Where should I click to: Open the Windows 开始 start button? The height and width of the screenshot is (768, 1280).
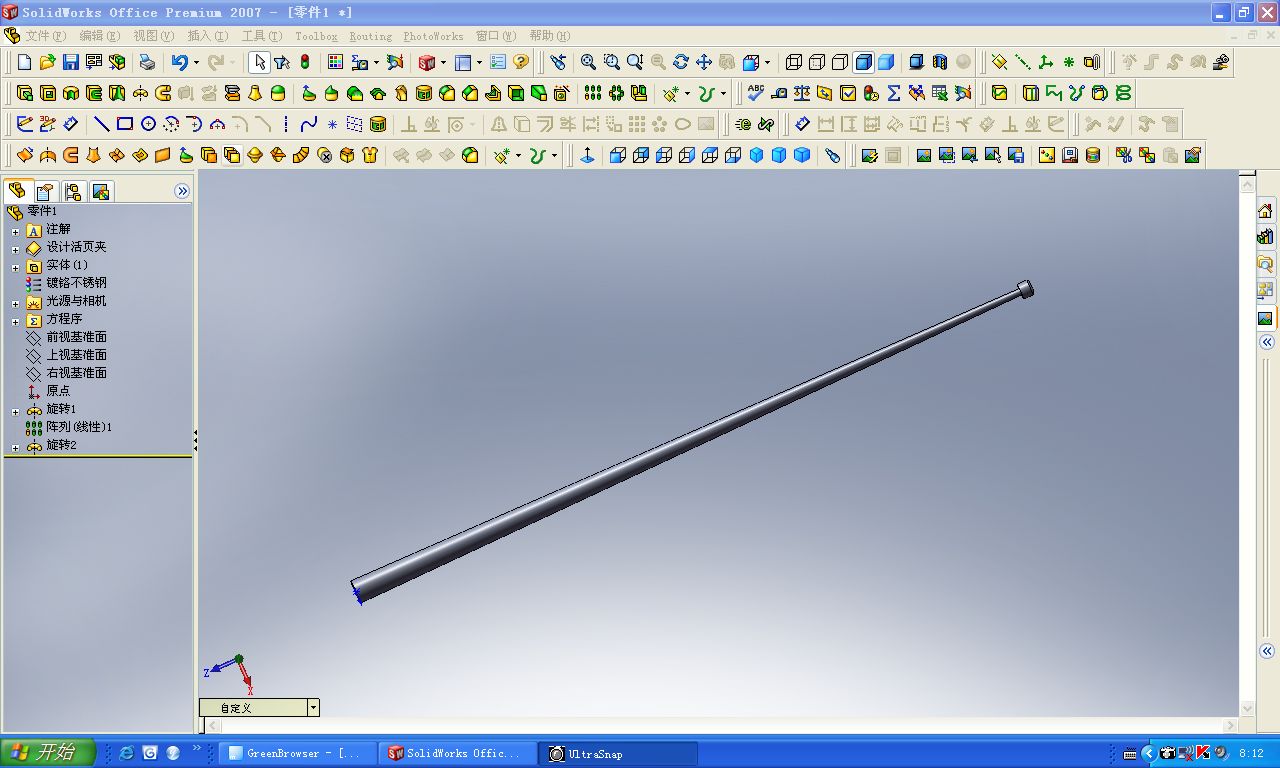[48, 753]
